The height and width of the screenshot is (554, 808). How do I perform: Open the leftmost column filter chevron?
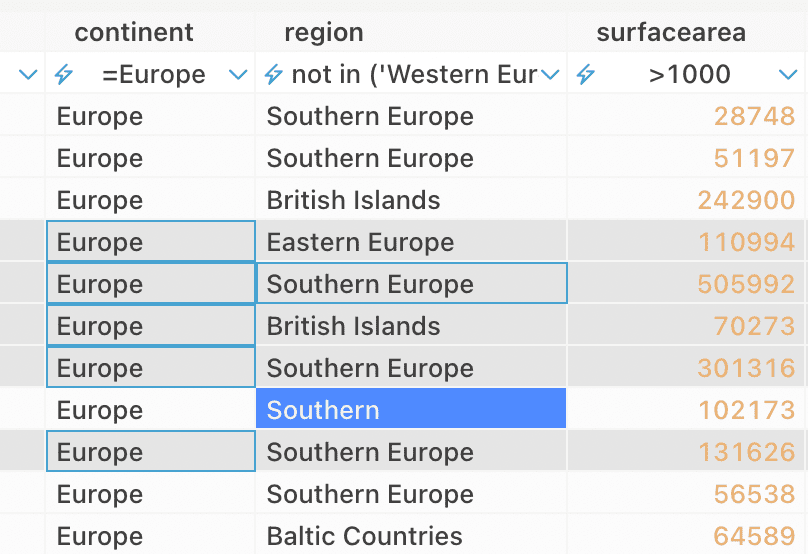pos(28,75)
